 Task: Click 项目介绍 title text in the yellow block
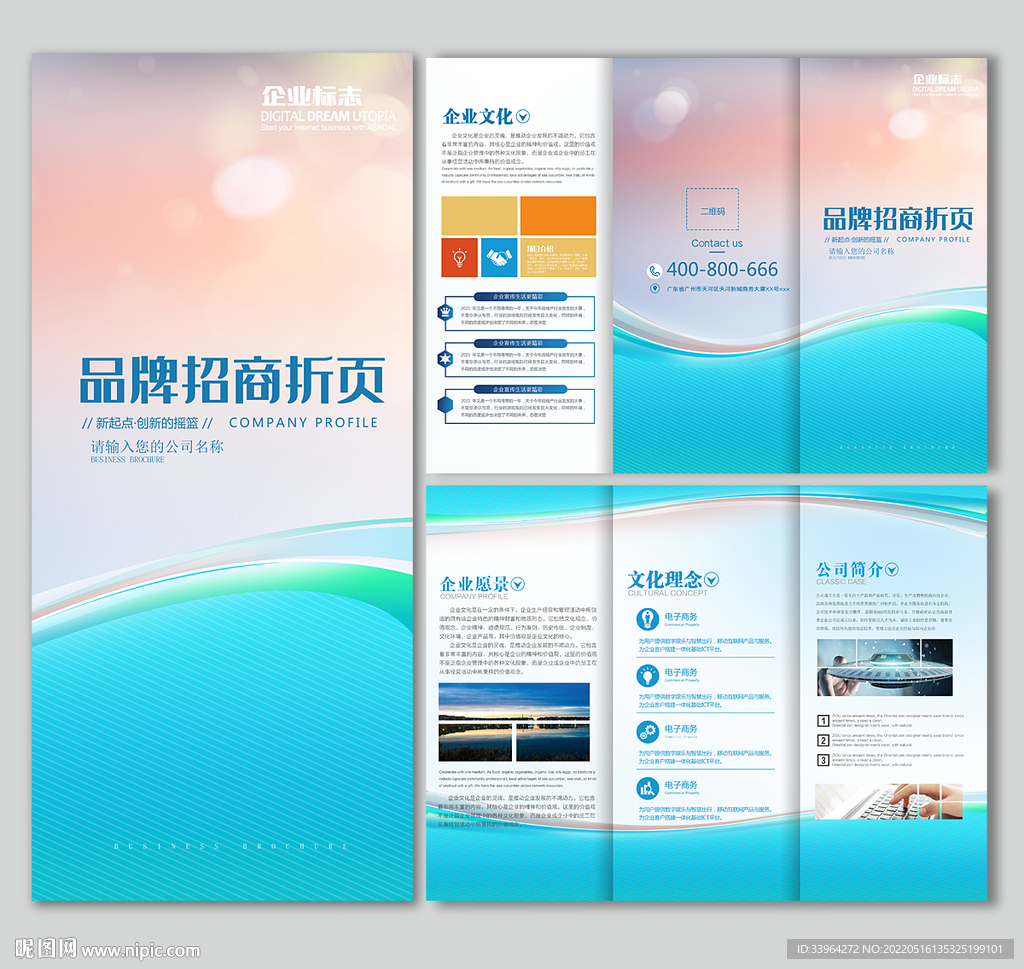point(540,249)
